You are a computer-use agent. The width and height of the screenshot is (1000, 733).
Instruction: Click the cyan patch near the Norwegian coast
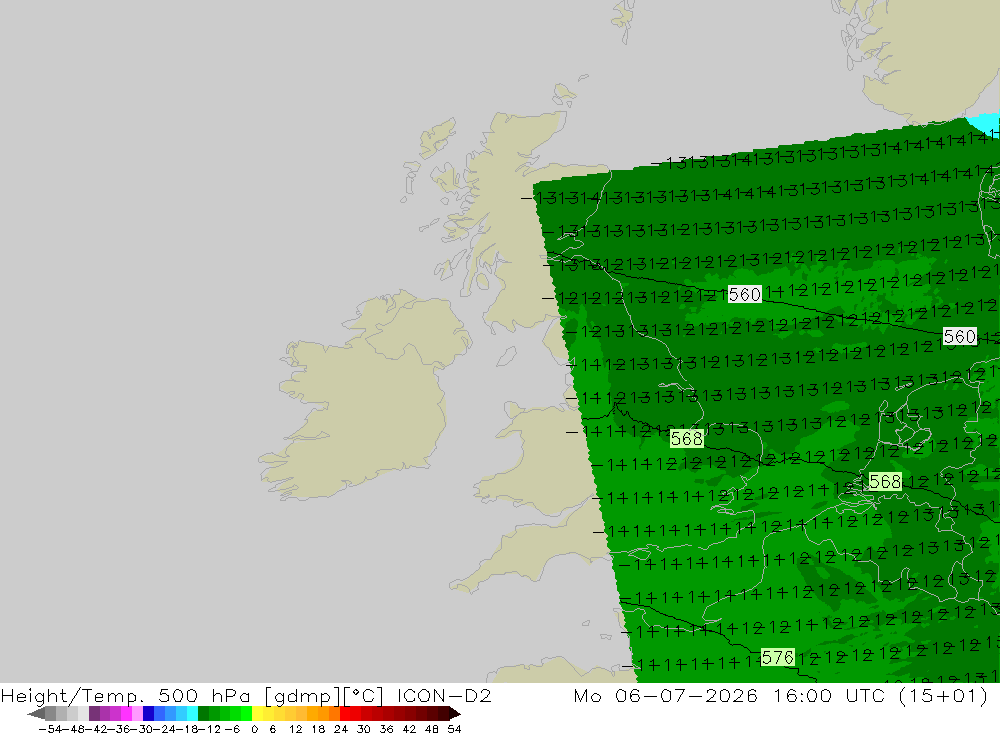pyautogui.click(x=985, y=124)
